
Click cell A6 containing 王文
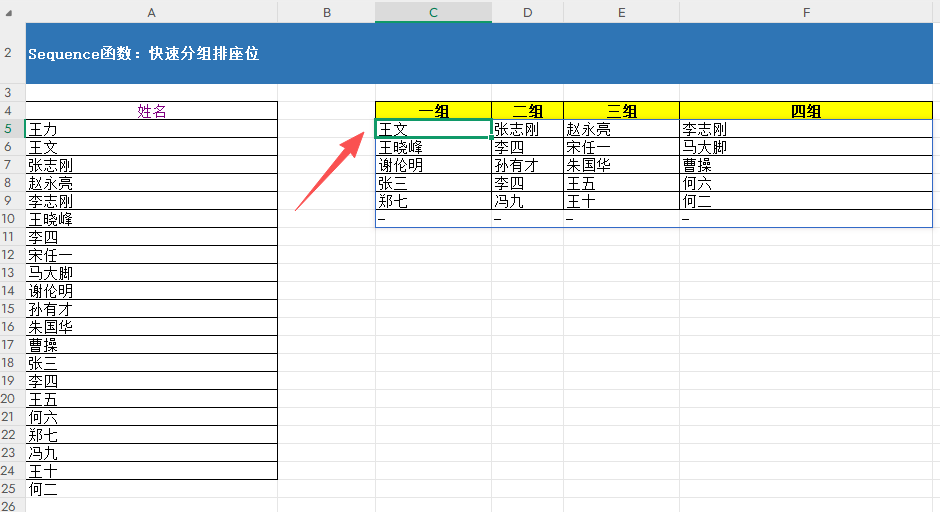pyautogui.click(x=152, y=147)
